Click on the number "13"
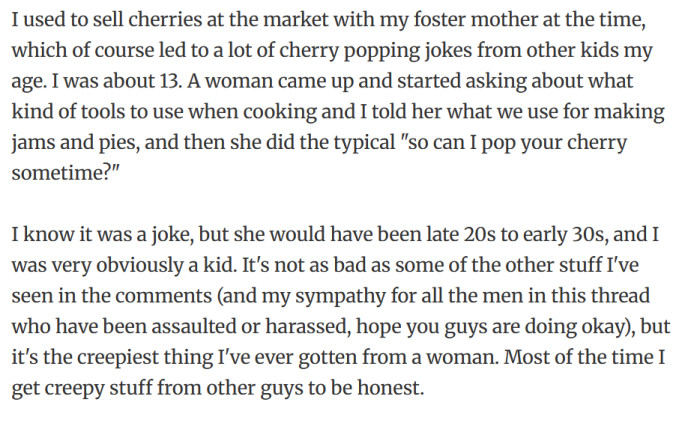The width and height of the screenshot is (700, 426). click(170, 81)
